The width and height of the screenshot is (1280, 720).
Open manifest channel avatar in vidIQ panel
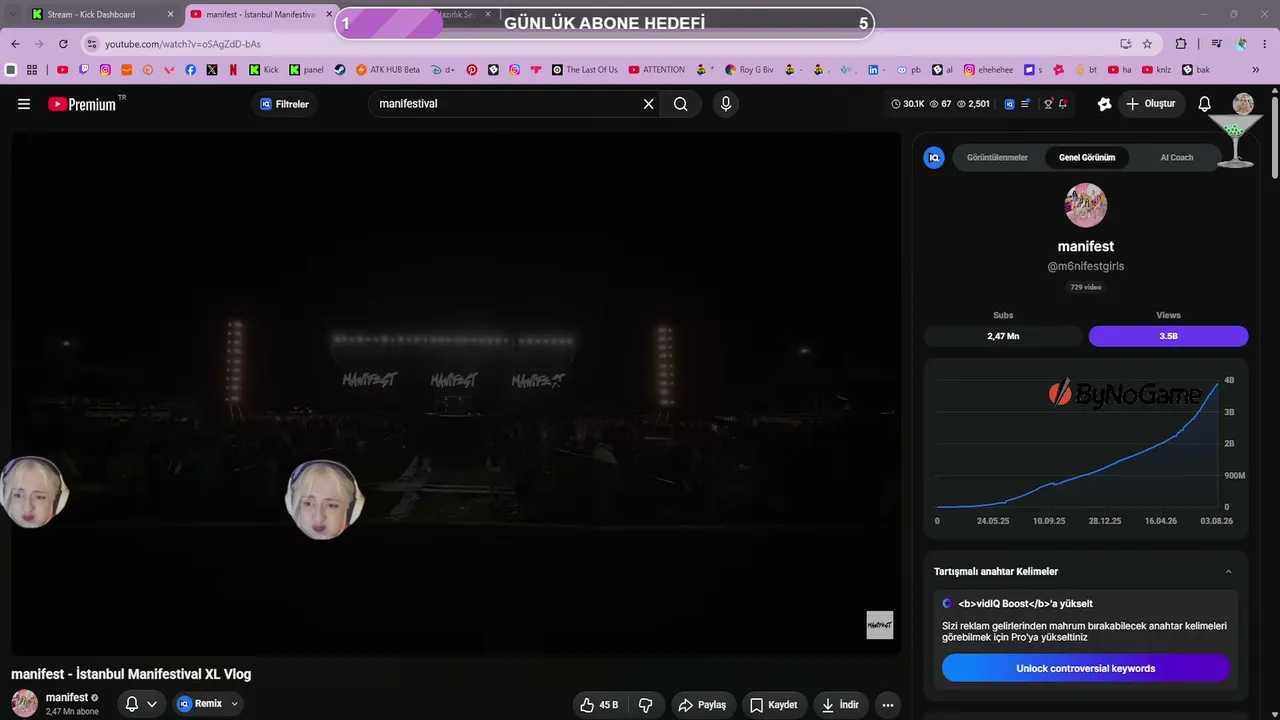(x=1086, y=205)
